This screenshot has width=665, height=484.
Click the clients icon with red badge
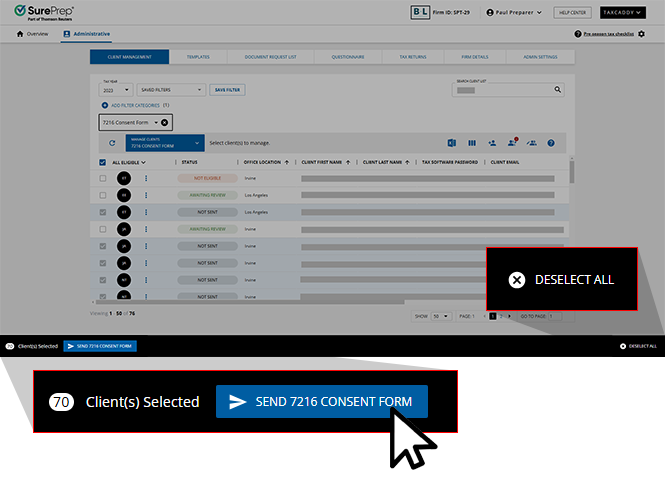point(512,142)
